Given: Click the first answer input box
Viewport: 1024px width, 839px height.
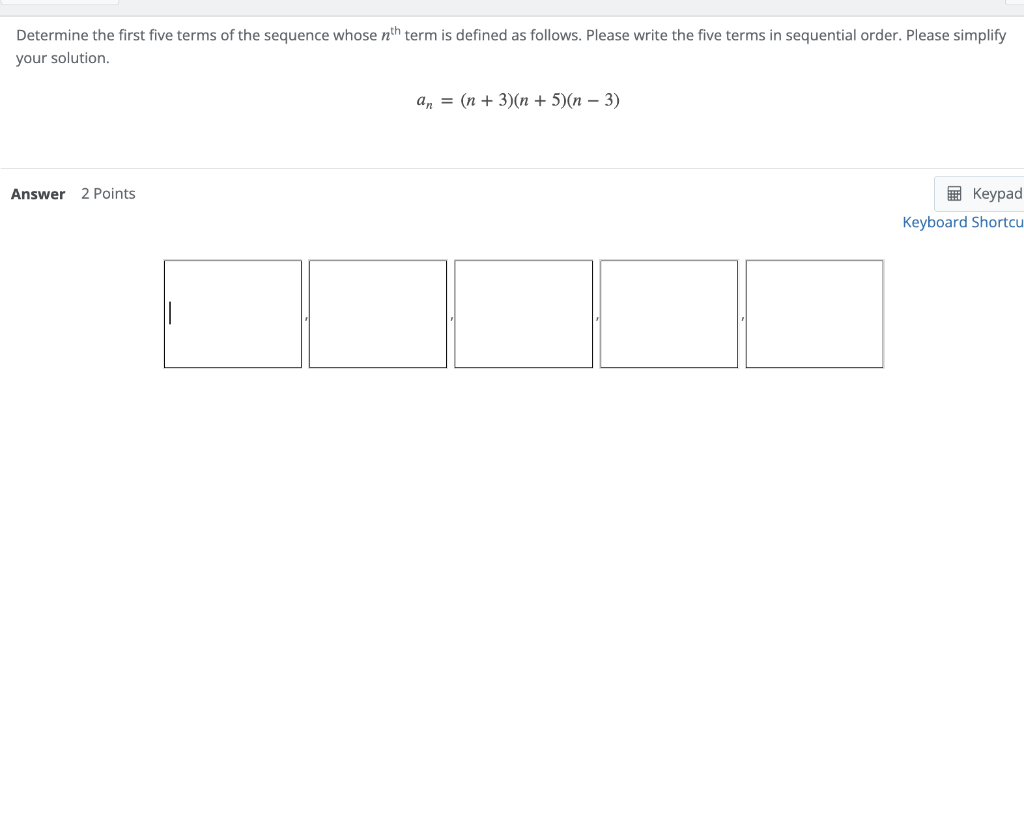Looking at the screenshot, I should point(232,313).
